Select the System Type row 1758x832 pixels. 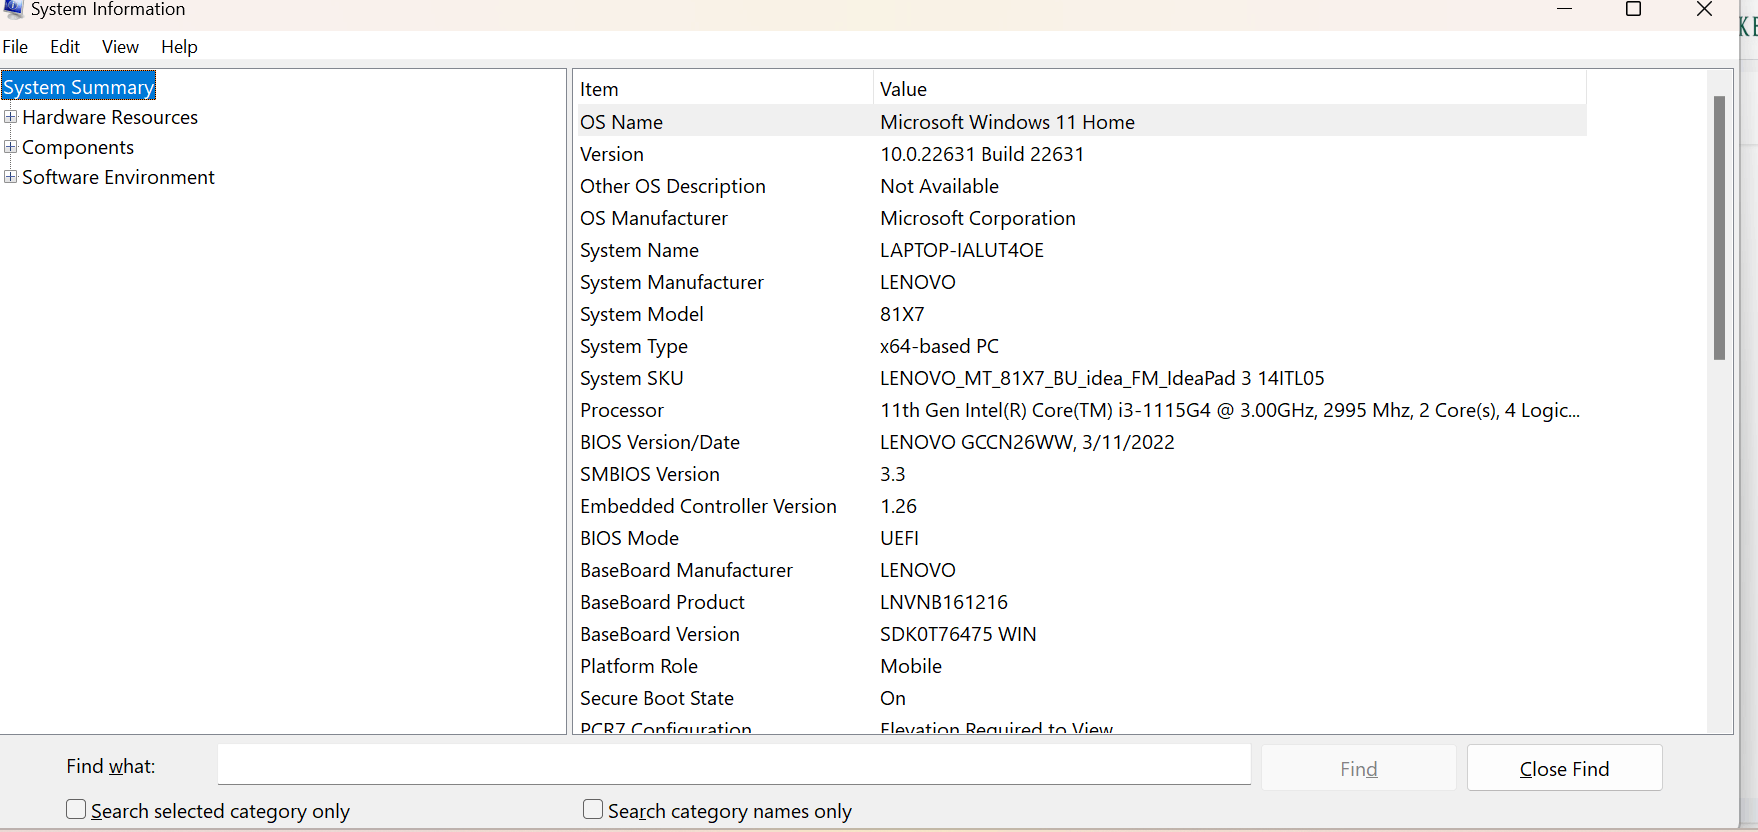[x=1081, y=346]
